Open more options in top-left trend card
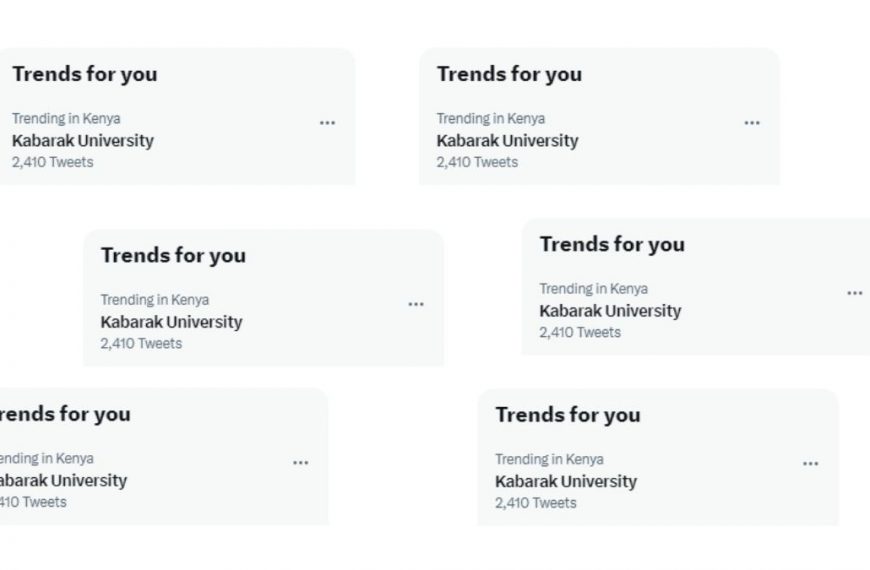The width and height of the screenshot is (870, 570). (327, 123)
